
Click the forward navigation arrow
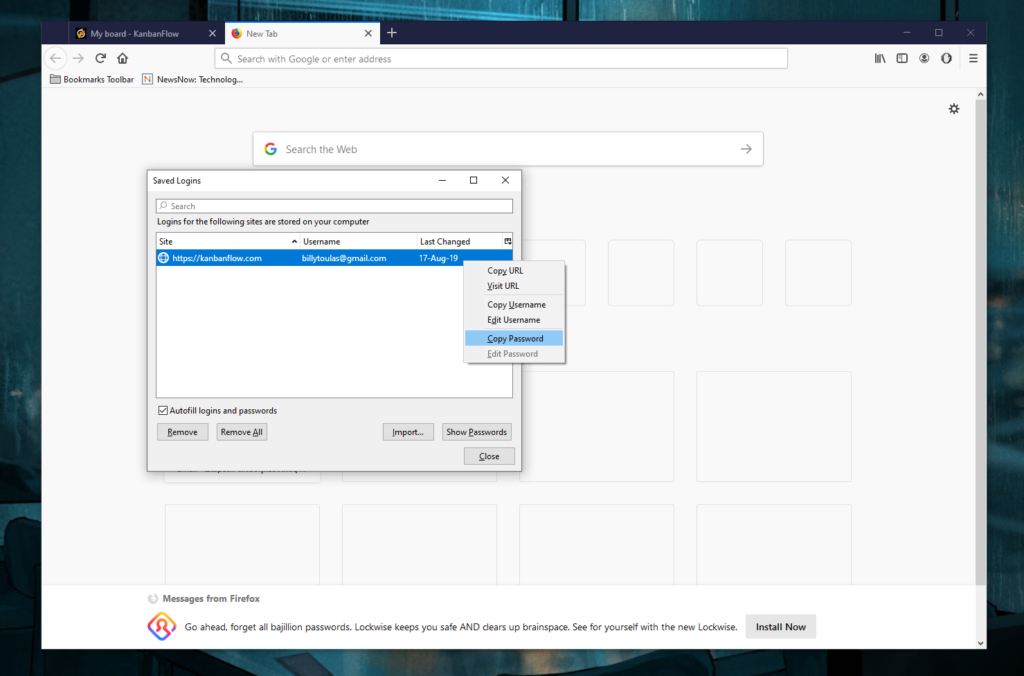pyautogui.click(x=78, y=58)
